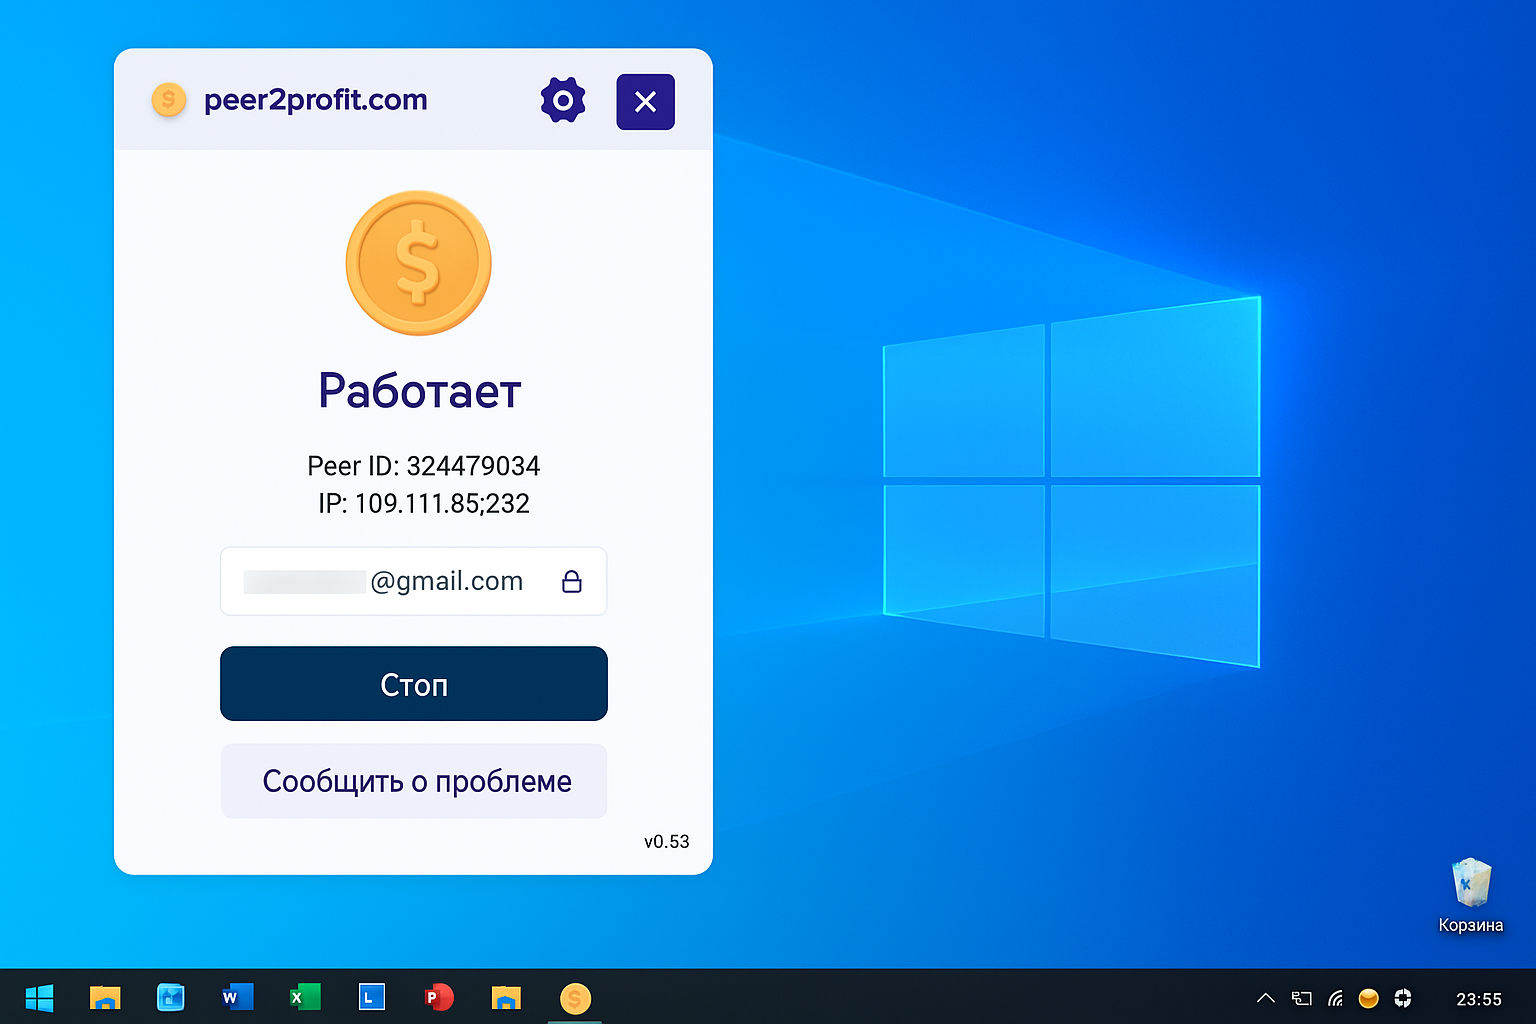Image resolution: width=1536 pixels, height=1024 pixels.
Task: Launch Excel from the taskbar
Action: point(304,997)
